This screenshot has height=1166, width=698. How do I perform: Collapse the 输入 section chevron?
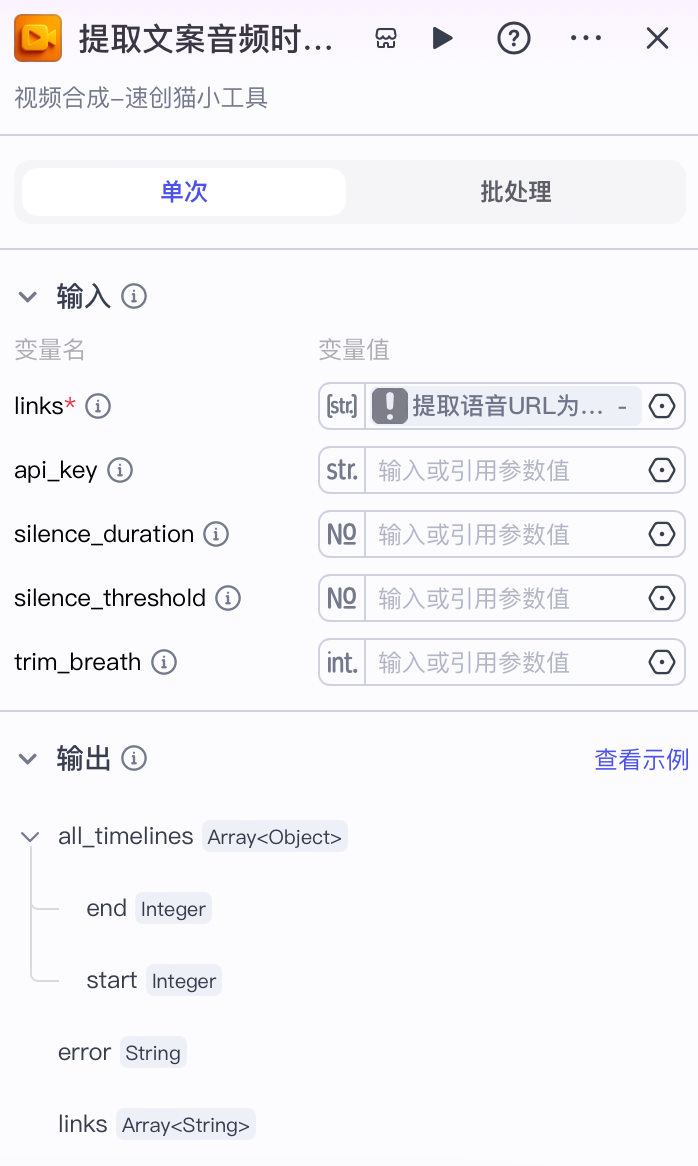27,296
